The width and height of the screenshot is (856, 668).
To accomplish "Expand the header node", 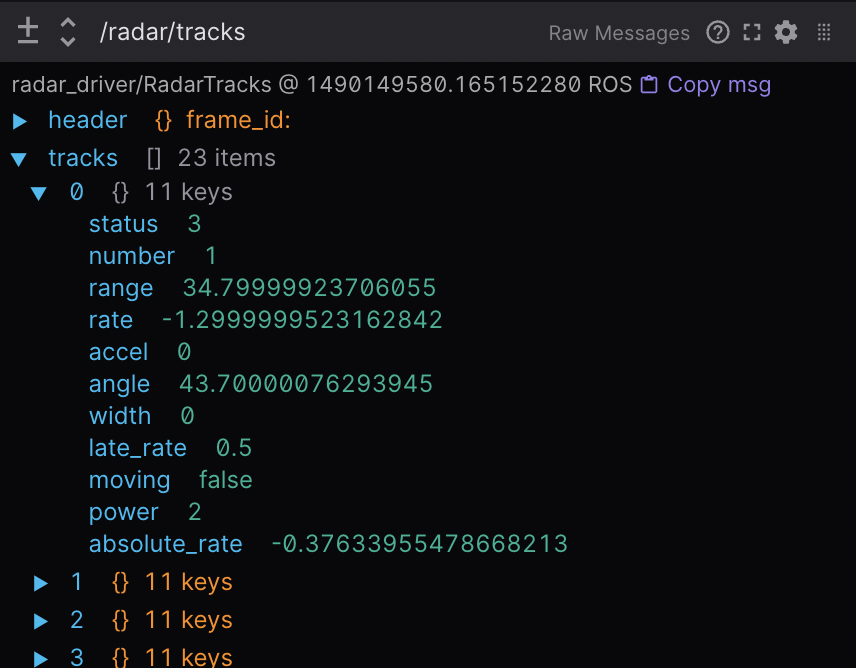I will coord(20,121).
